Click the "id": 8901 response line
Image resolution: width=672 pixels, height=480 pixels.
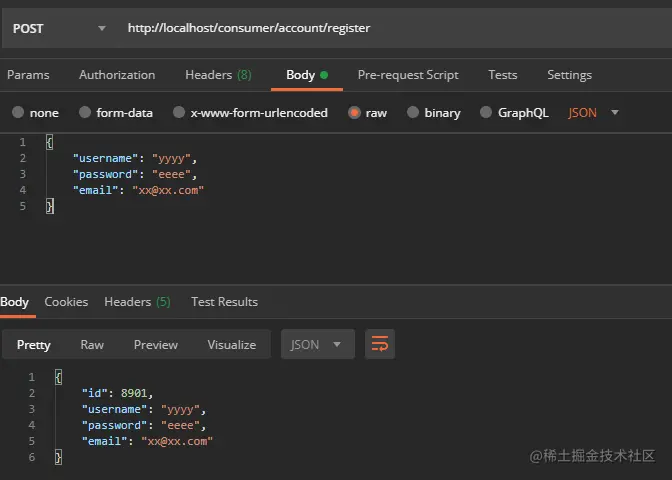point(117,393)
